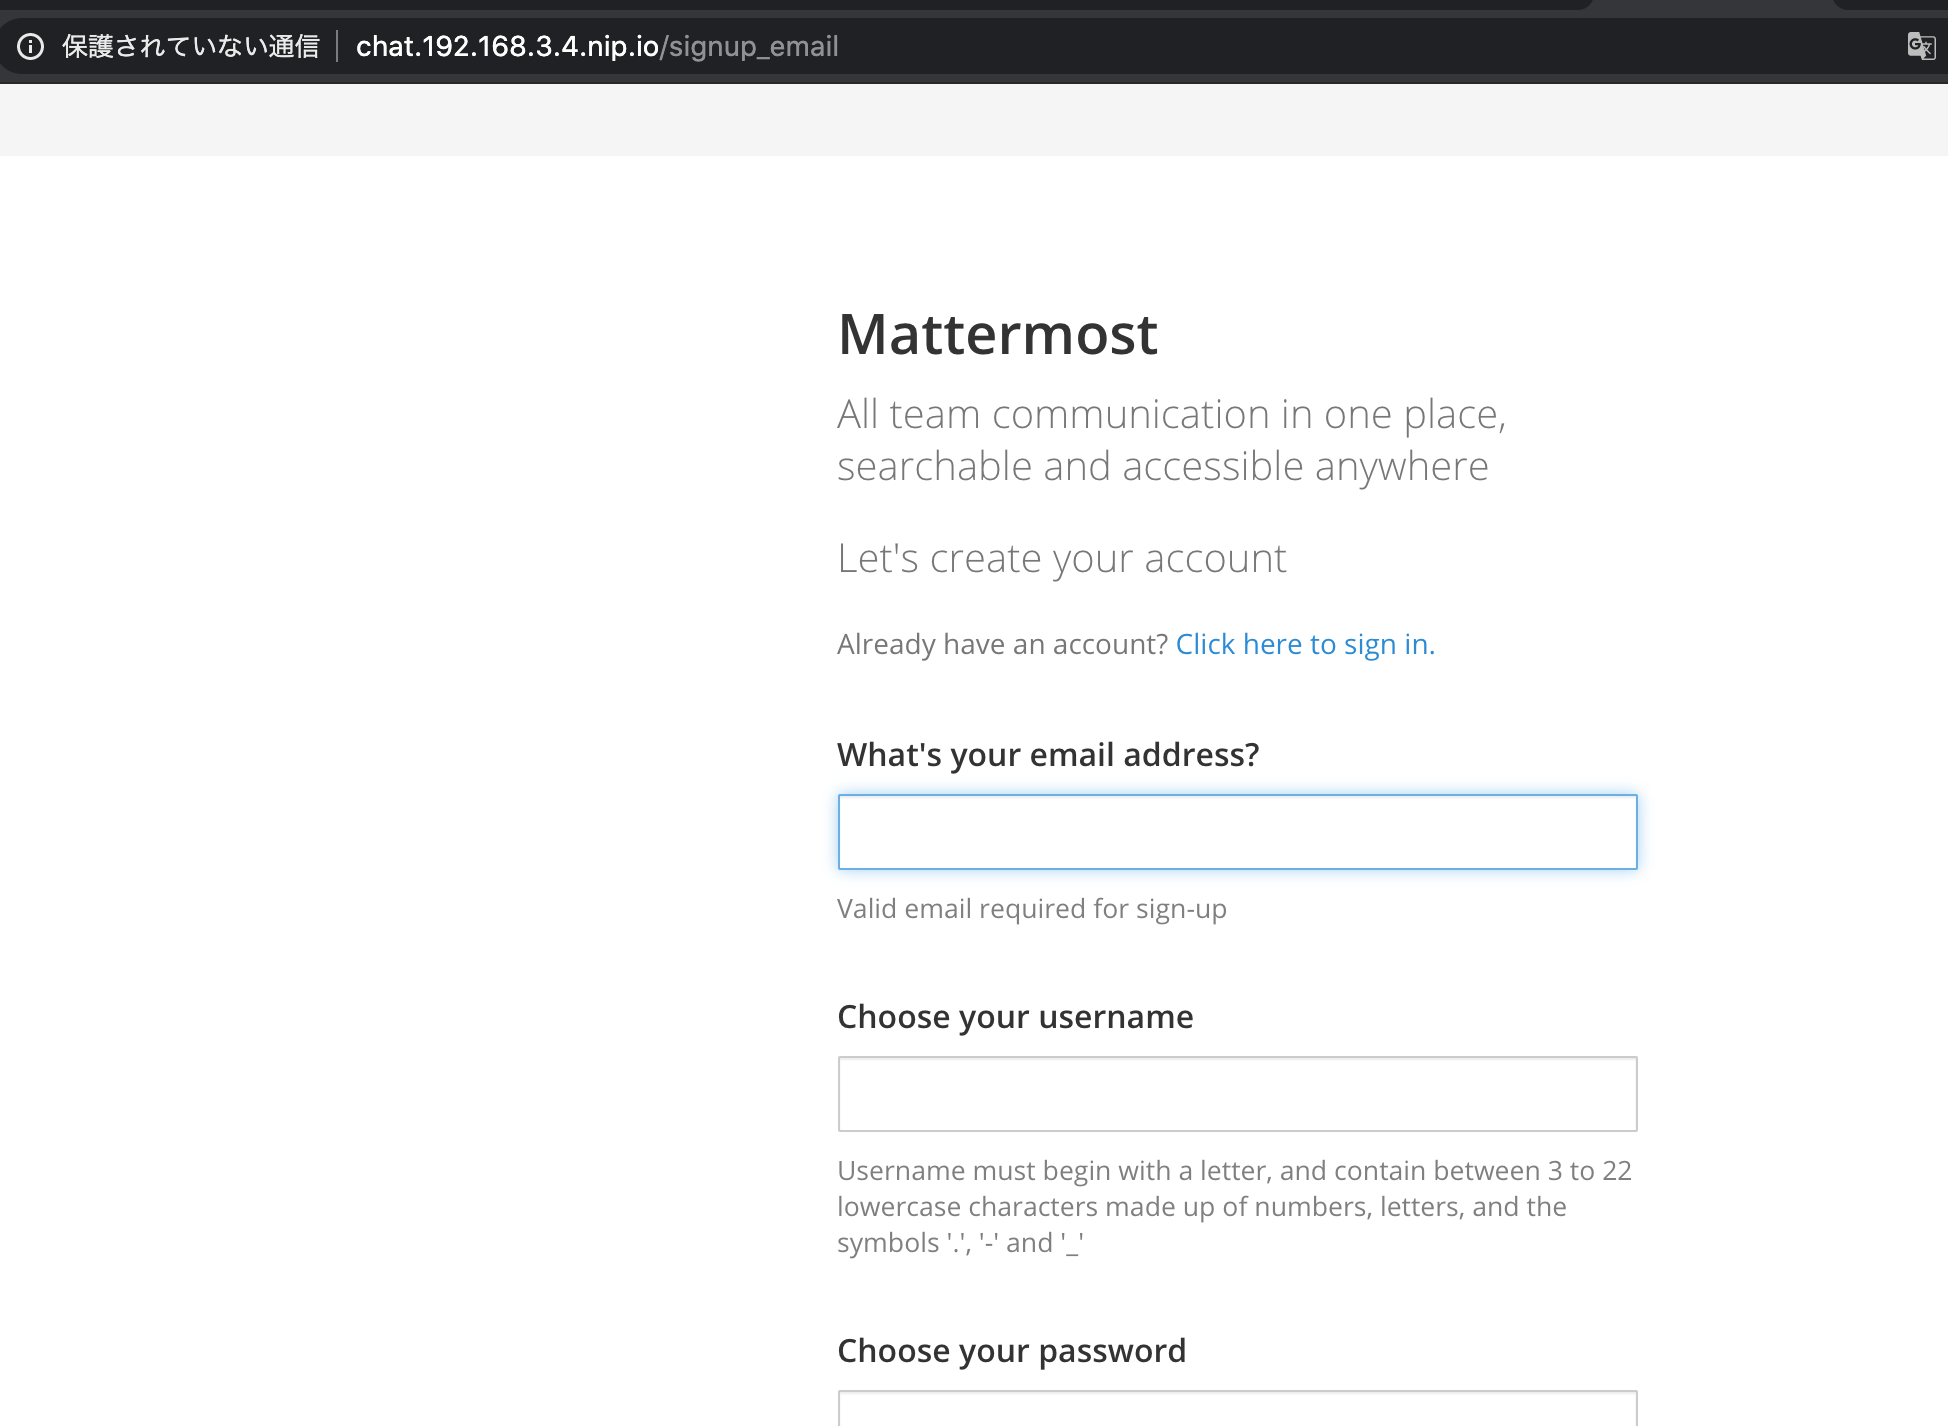Click the 保護されていない通信 not-secure label

[190, 47]
